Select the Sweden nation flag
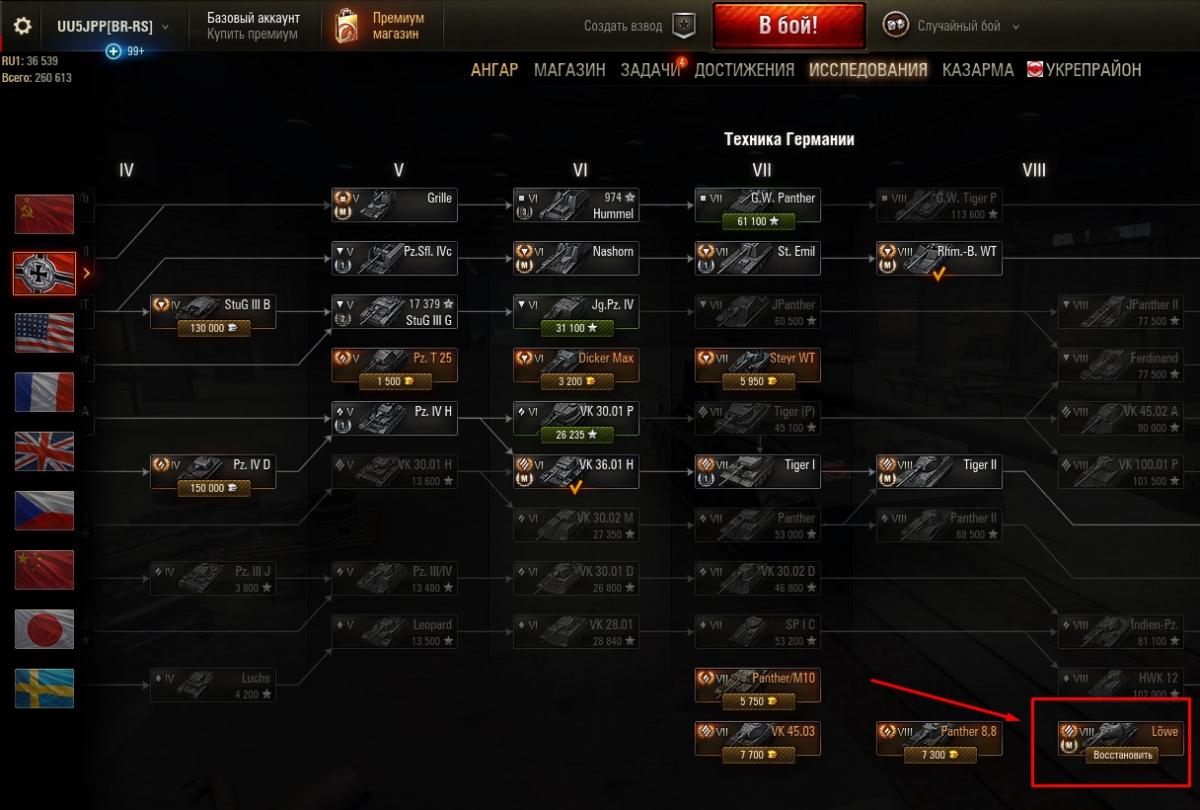The height and width of the screenshot is (810, 1200). (44, 688)
